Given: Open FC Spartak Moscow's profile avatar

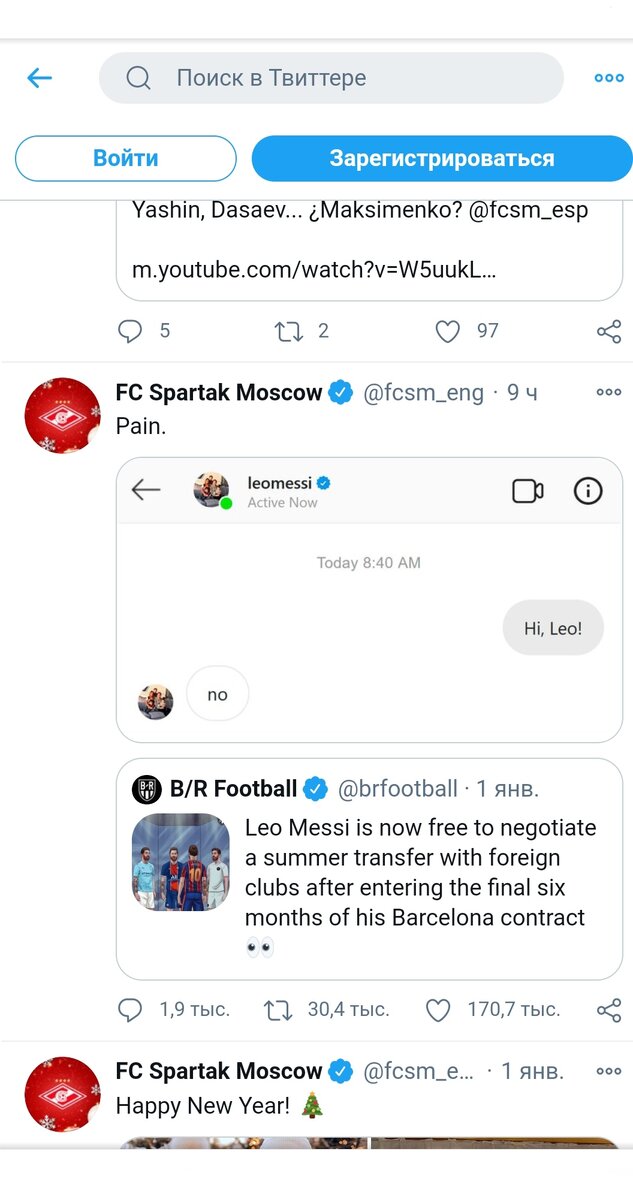Looking at the screenshot, I should (62, 415).
